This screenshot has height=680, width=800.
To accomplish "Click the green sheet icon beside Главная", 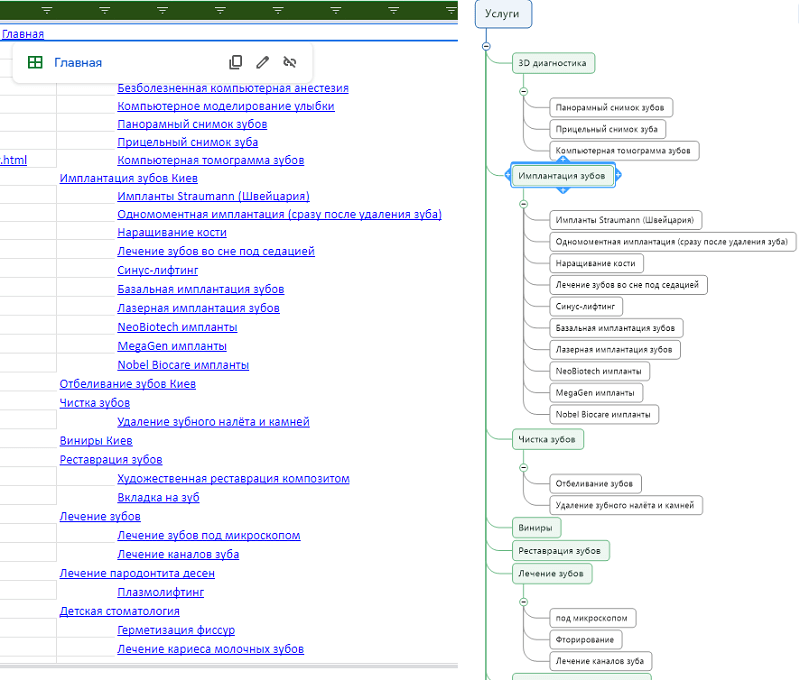I will [x=35, y=62].
